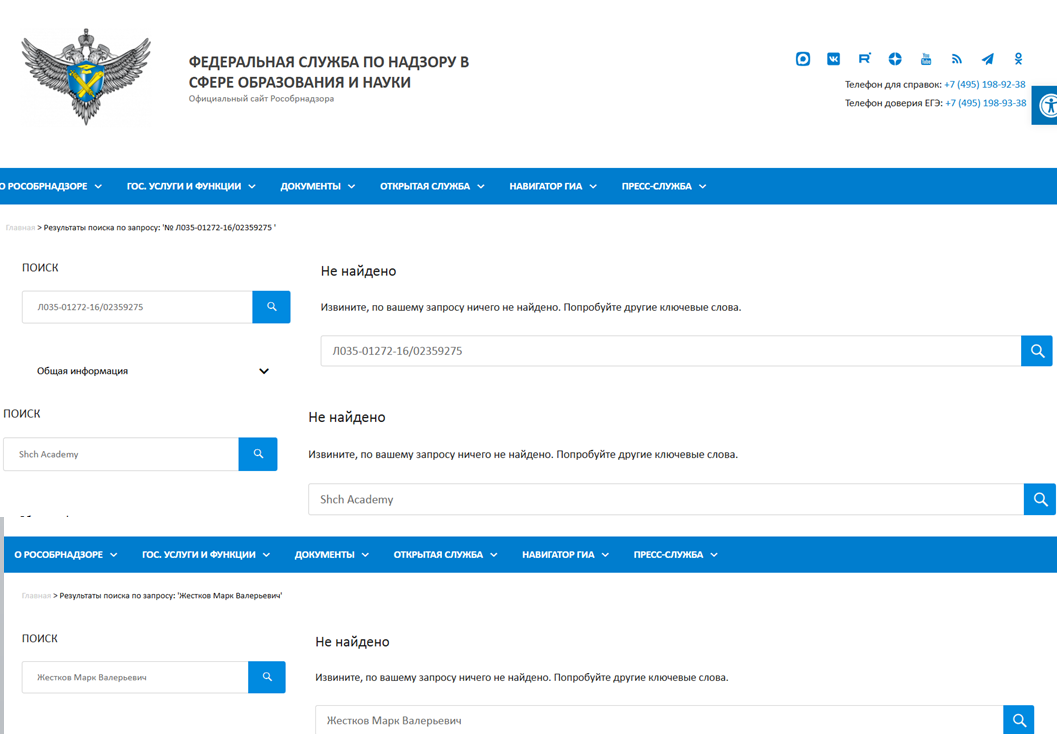Image resolution: width=1057 pixels, height=734 pixels.
Task: Click sidebar search icon beside Л035-01272-16/02359275 field
Action: pos(272,307)
